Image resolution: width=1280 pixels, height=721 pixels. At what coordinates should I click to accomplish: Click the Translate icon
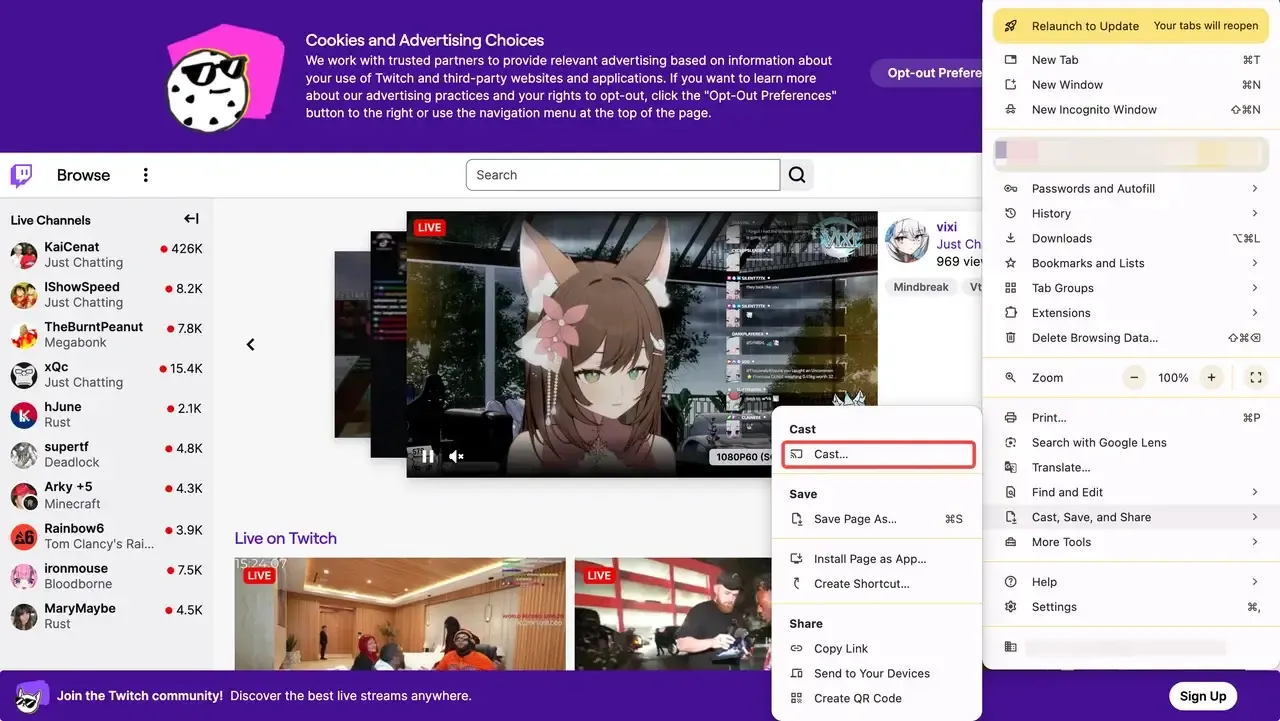pyautogui.click(x=1011, y=467)
